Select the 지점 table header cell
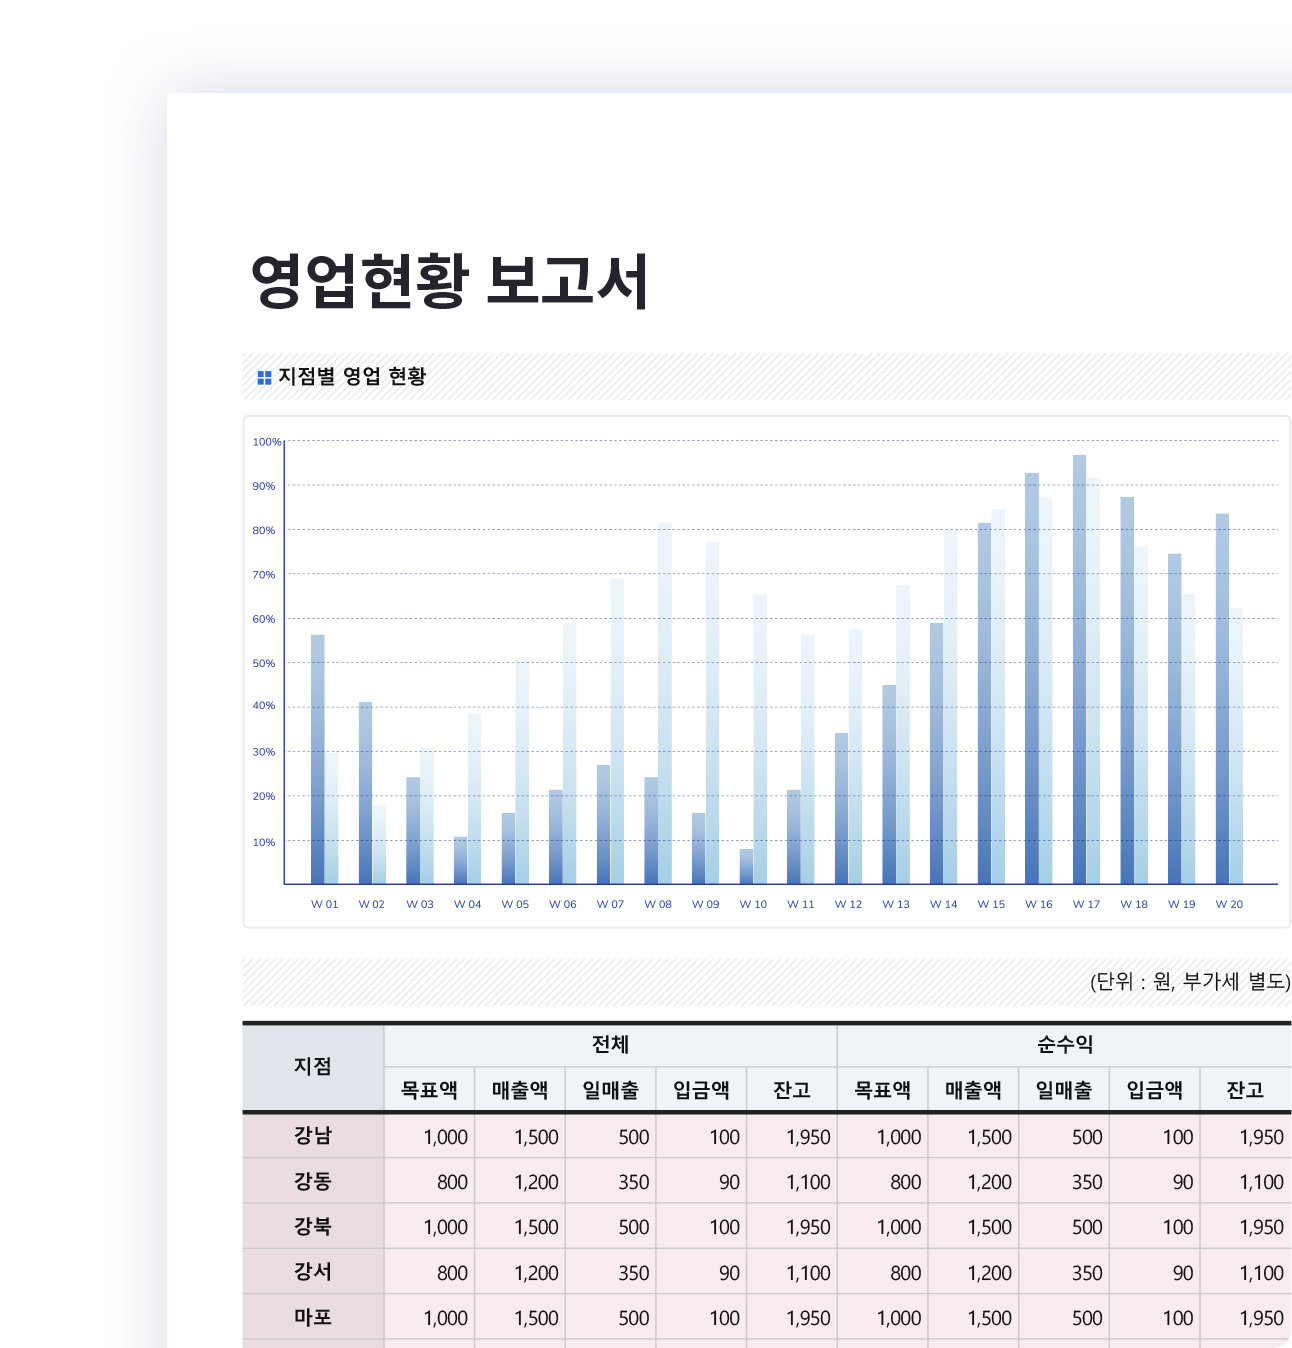This screenshot has height=1348, width=1292. 313,1067
